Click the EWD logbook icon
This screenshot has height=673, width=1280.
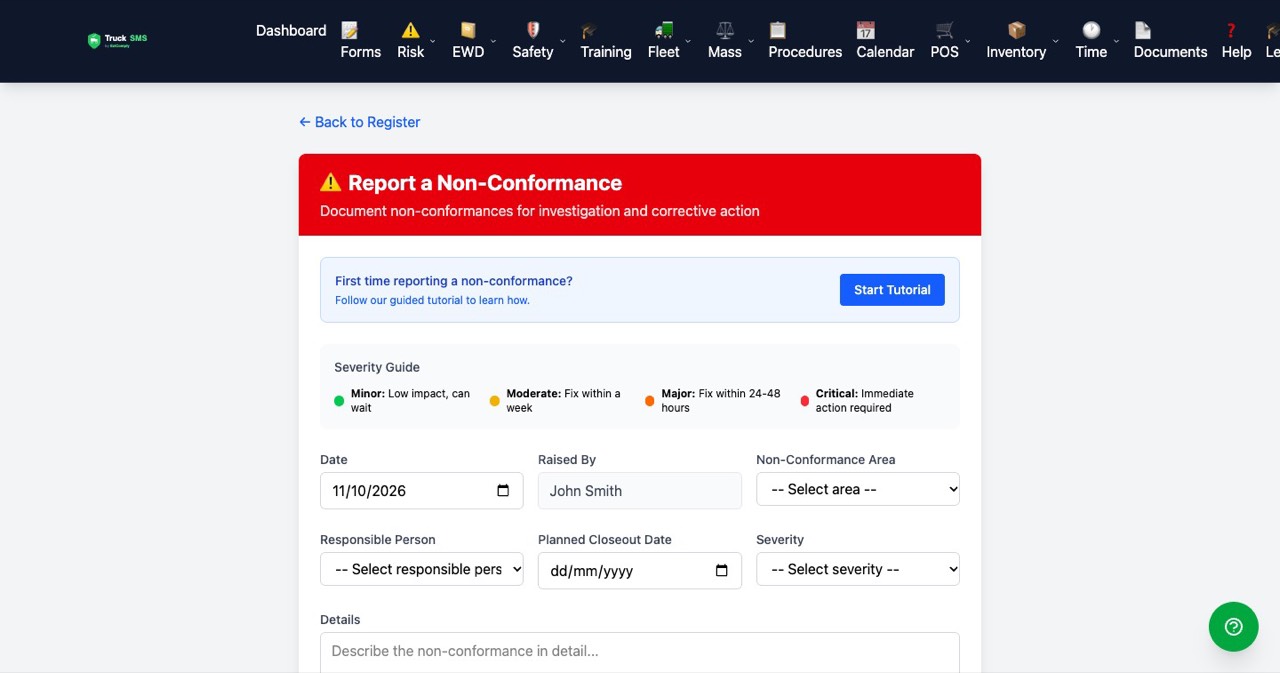[468, 31]
